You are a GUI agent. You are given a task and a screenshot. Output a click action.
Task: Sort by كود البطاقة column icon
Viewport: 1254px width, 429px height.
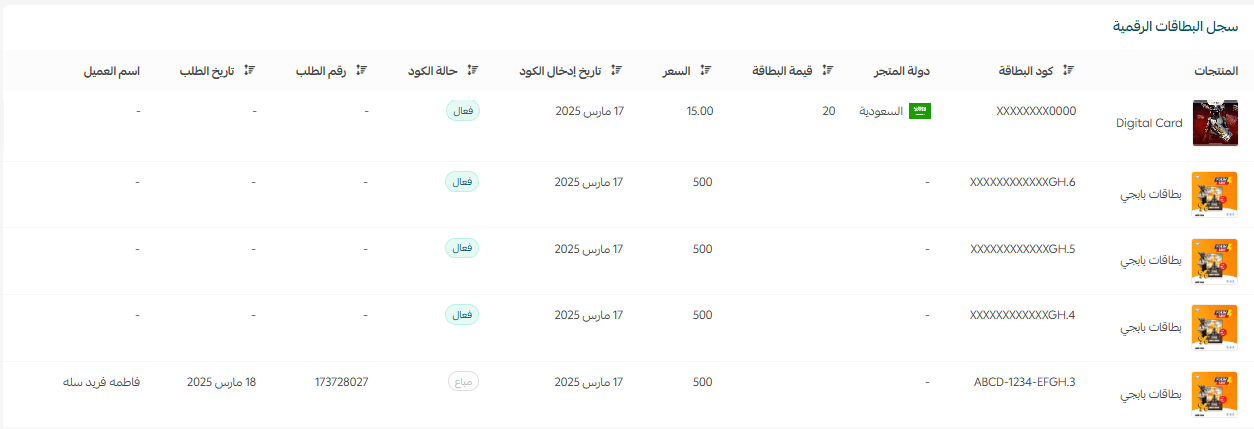point(1069,71)
